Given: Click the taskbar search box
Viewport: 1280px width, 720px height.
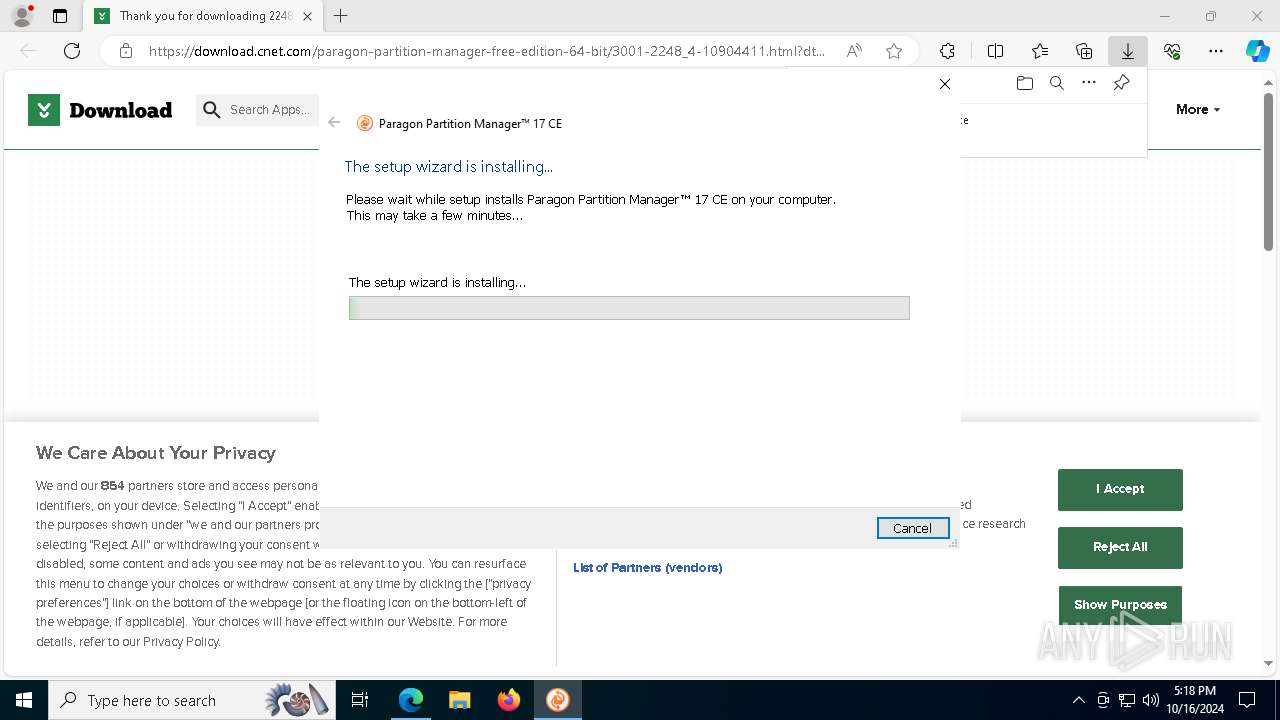Looking at the screenshot, I should tap(192, 700).
